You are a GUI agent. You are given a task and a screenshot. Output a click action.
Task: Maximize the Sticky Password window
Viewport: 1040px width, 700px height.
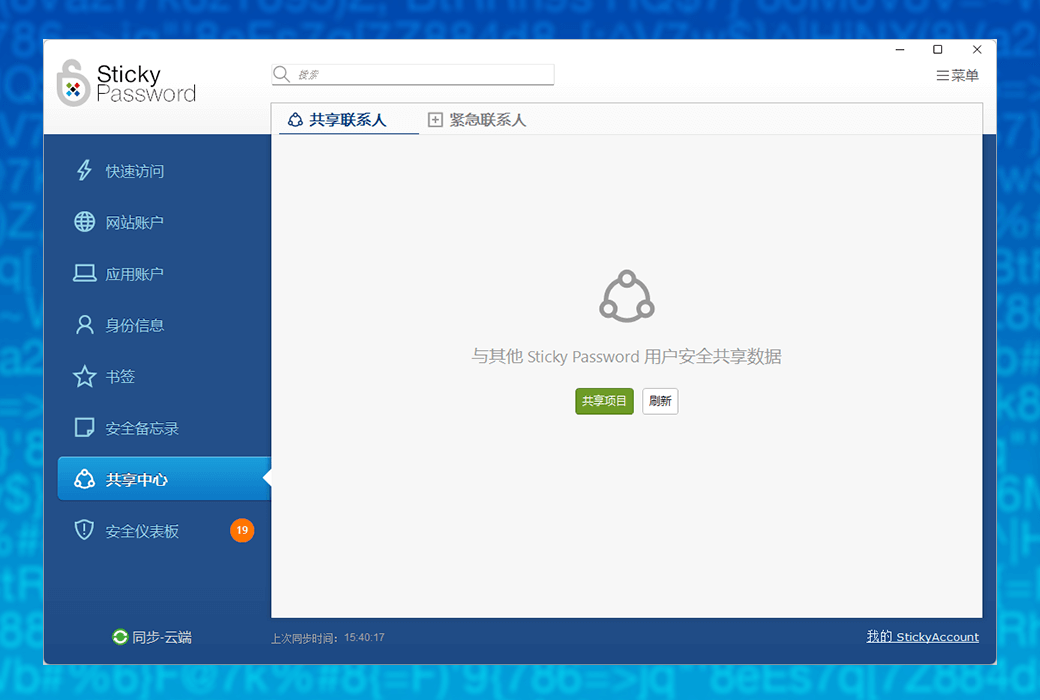tap(938, 50)
